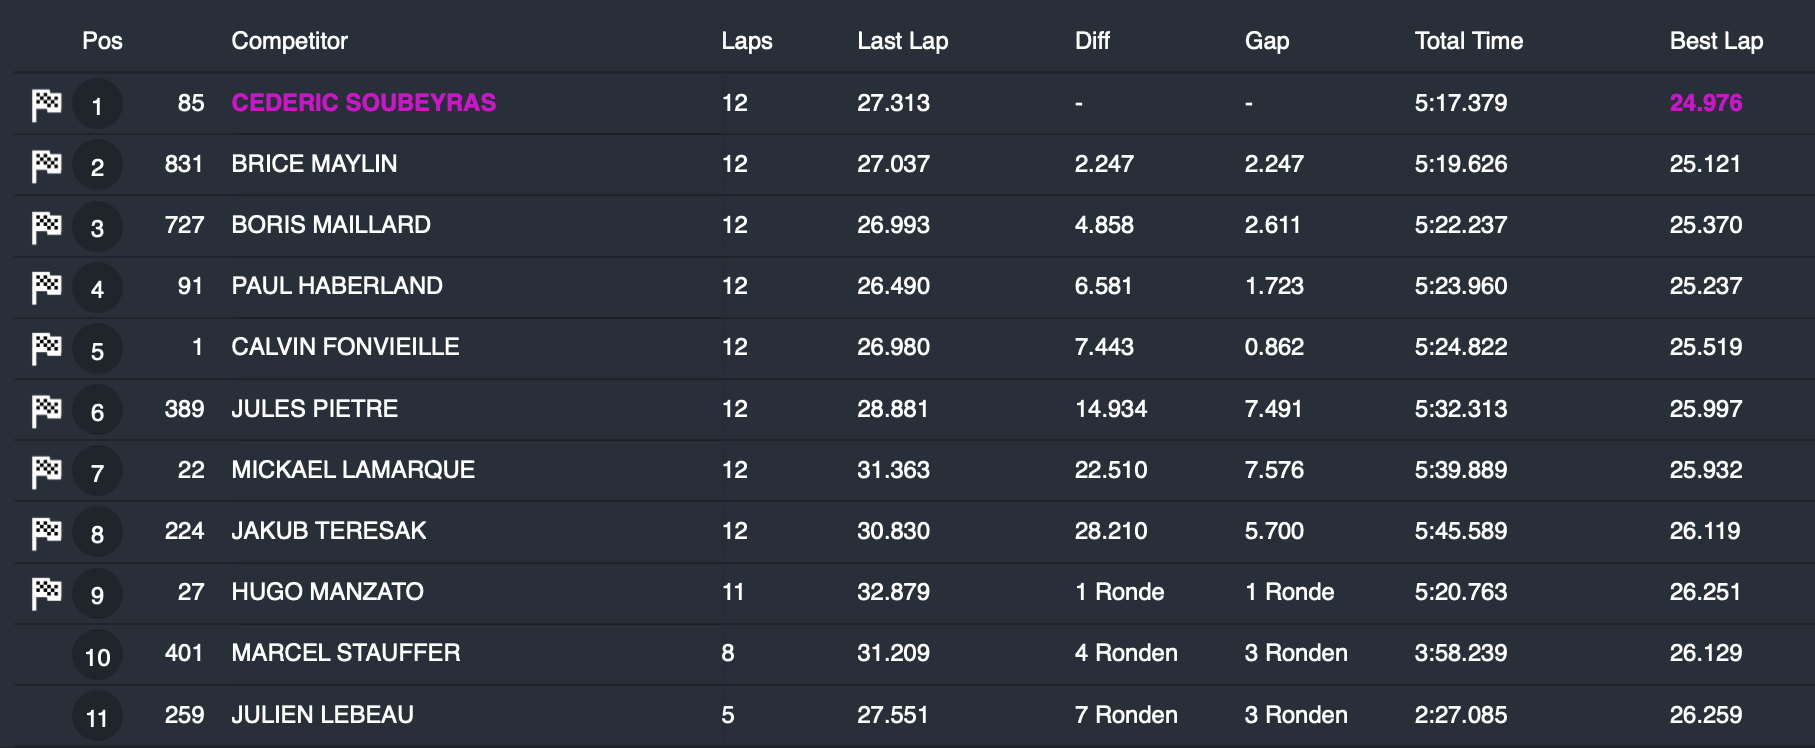Image resolution: width=1815 pixels, height=748 pixels.
Task: Select the MARCEL STAUFFER name
Action: [x=345, y=653]
